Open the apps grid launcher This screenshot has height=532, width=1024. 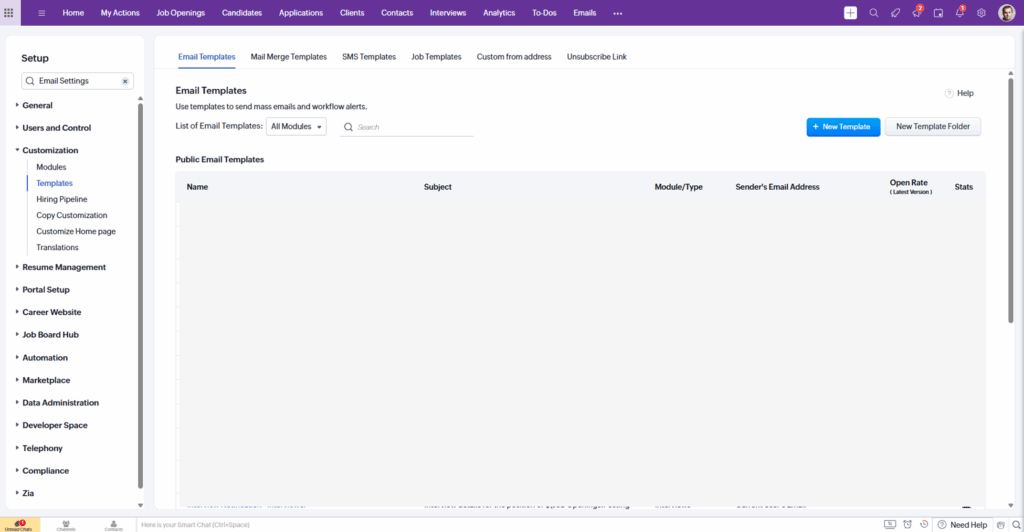9,13
